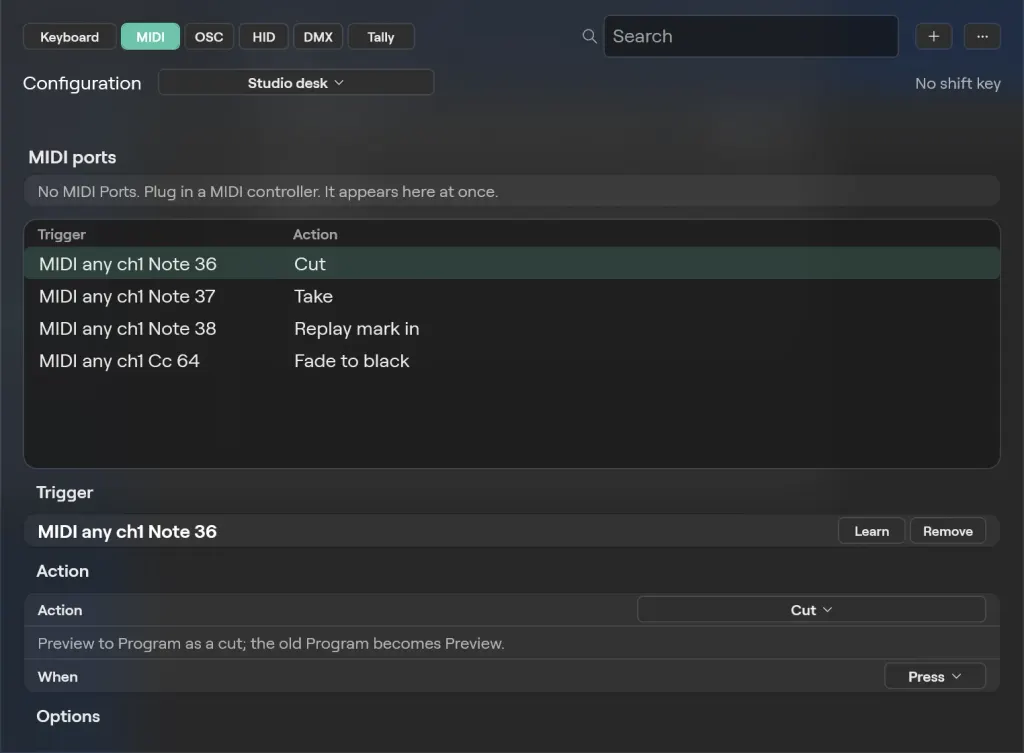Viewport: 1024px width, 753px height.
Task: Click the Take action cell
Action: click(313, 296)
